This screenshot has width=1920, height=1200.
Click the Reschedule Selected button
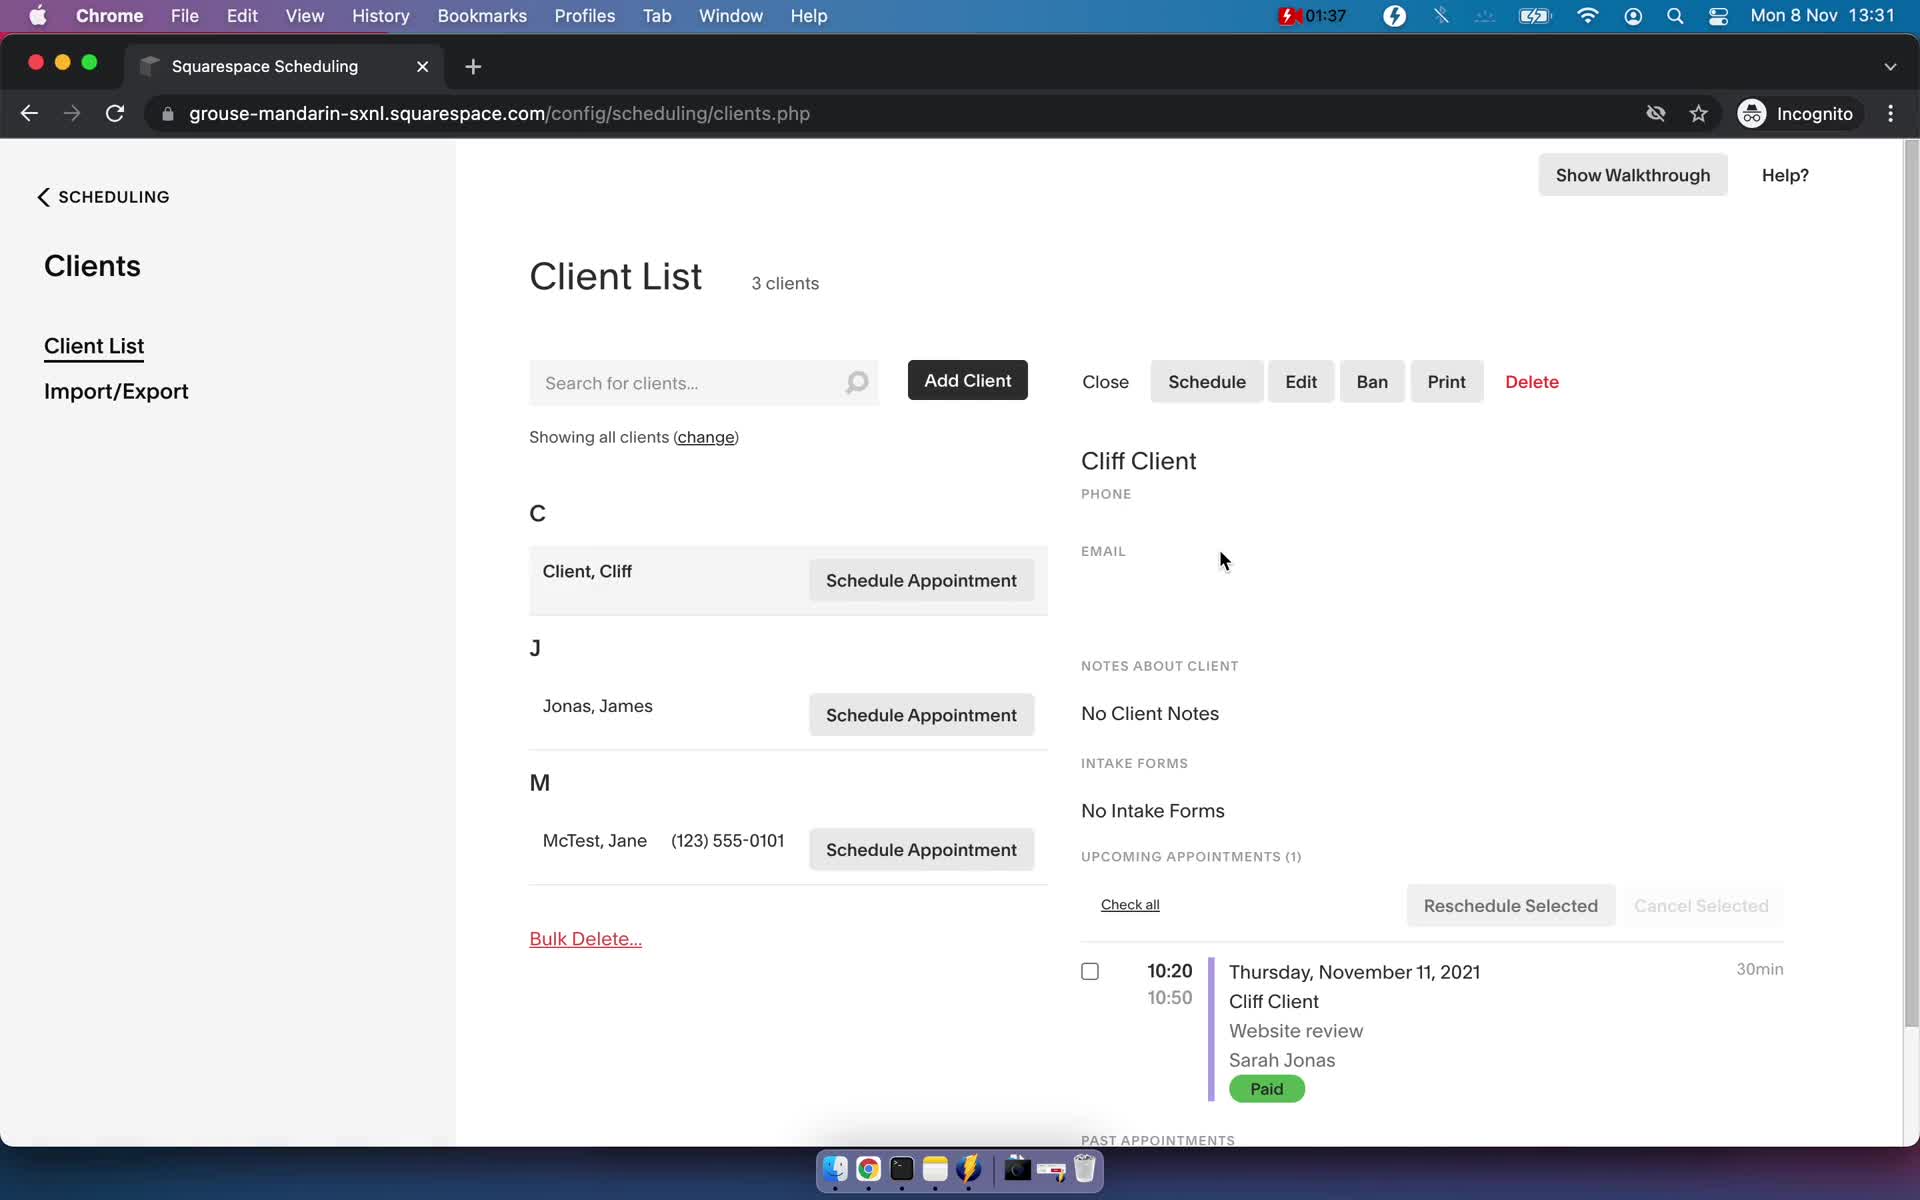(1511, 904)
